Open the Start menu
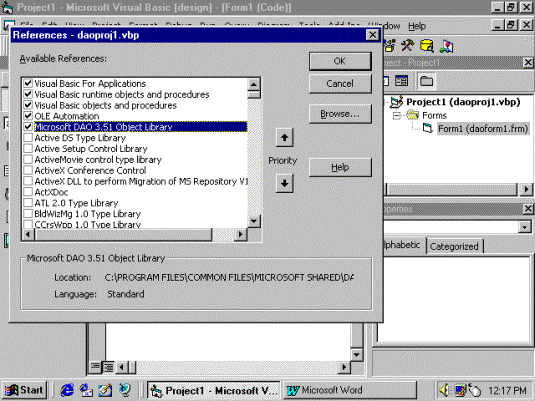This screenshot has width=535, height=401. pyautogui.click(x=24, y=390)
